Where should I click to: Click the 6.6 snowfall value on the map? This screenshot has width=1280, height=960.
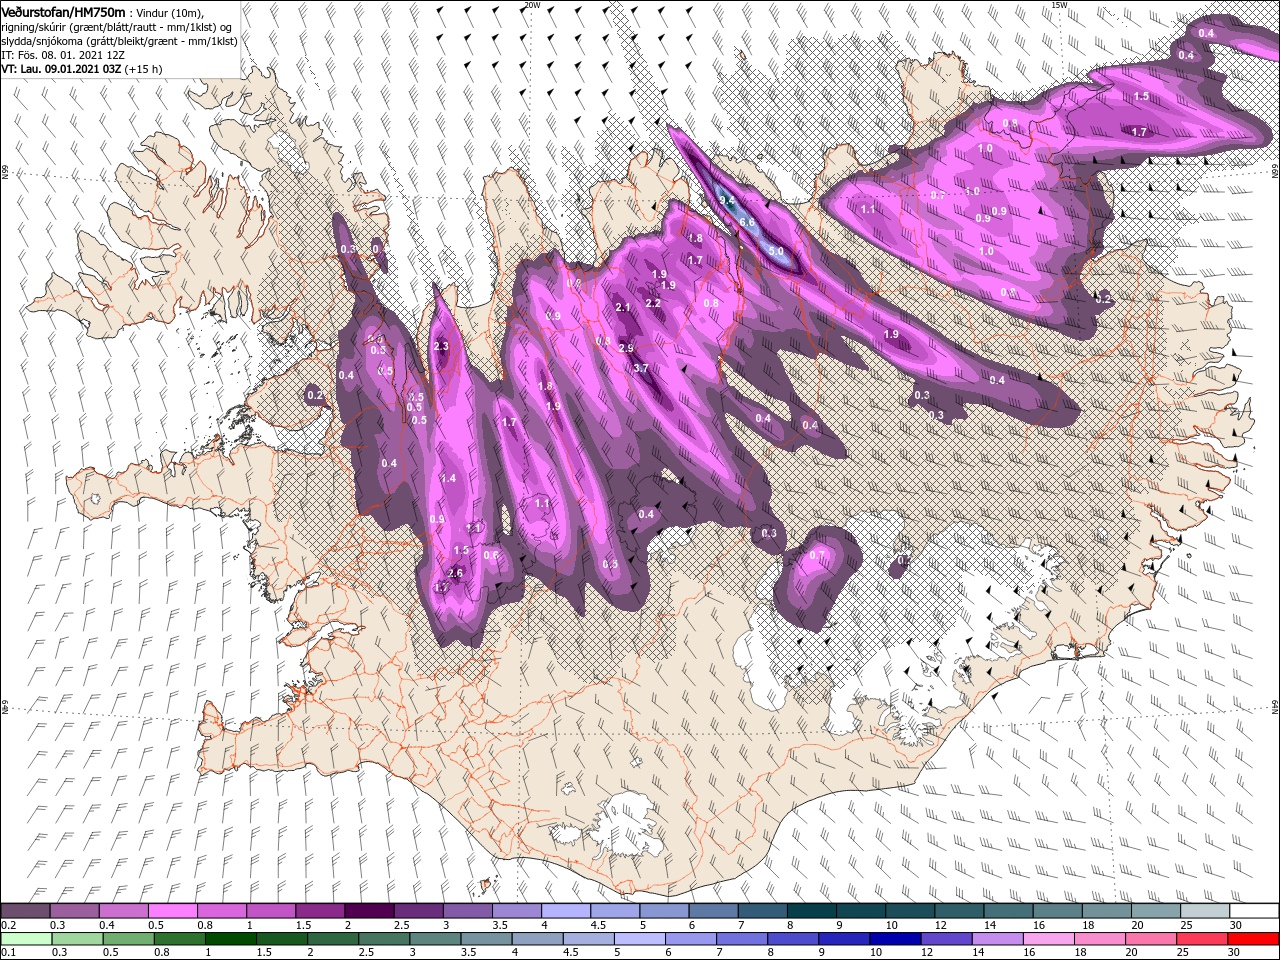point(746,221)
